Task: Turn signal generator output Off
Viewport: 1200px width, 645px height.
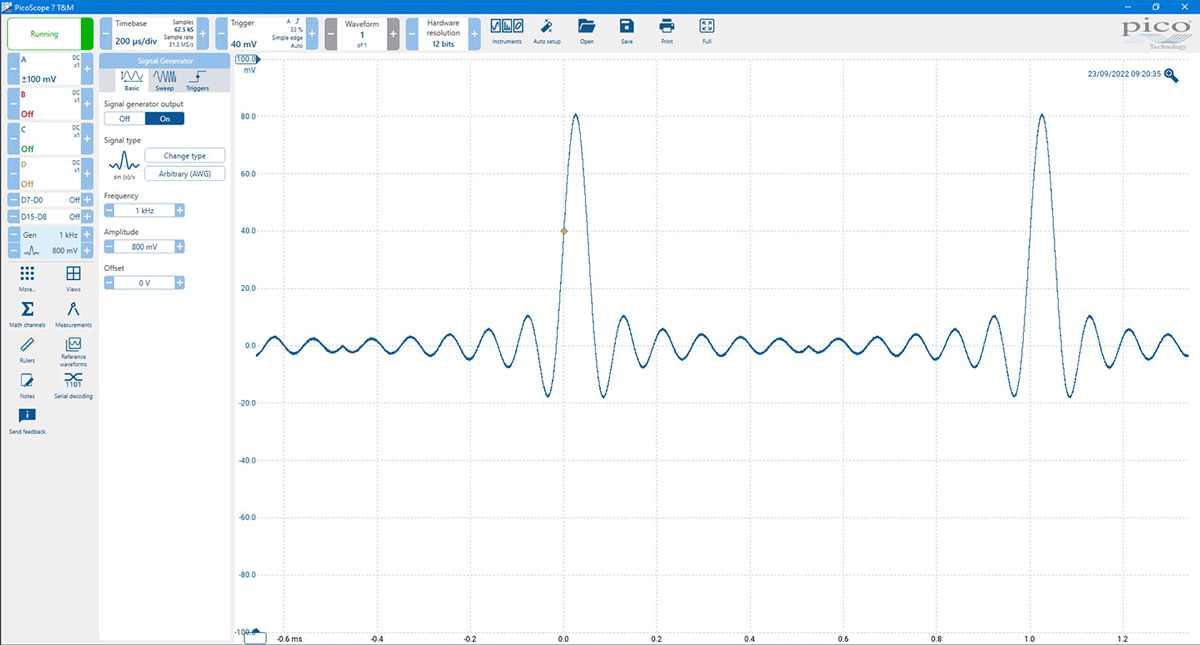Action: tap(124, 118)
